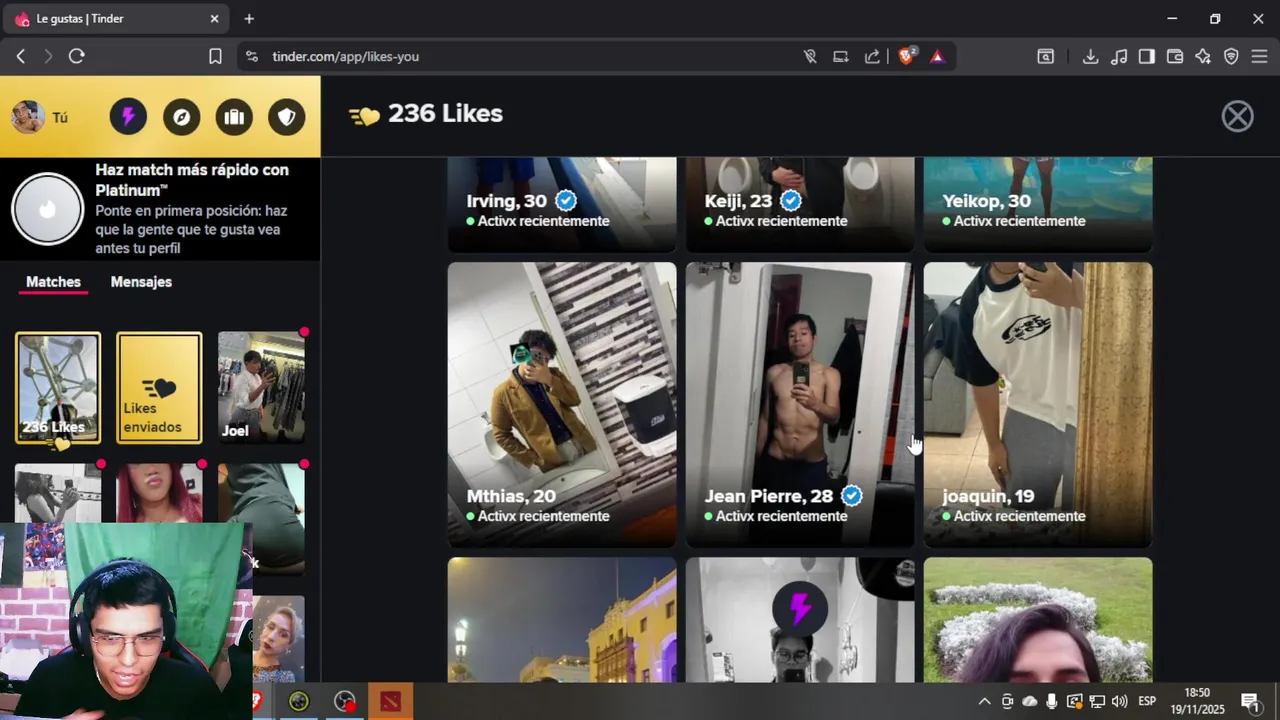Open the 236 Likes tile
This screenshot has height=720, width=1280.
point(58,388)
